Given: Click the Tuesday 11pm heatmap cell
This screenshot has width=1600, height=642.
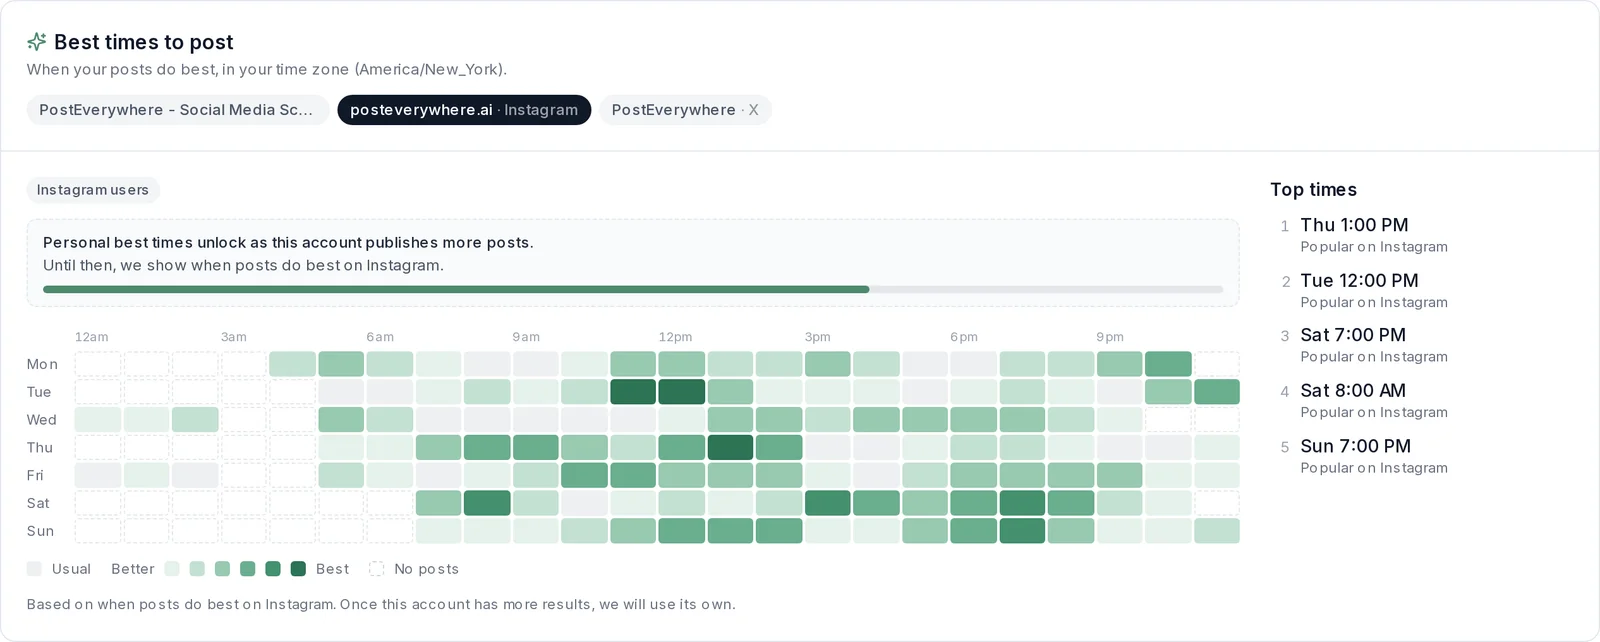Looking at the screenshot, I should tap(1217, 392).
